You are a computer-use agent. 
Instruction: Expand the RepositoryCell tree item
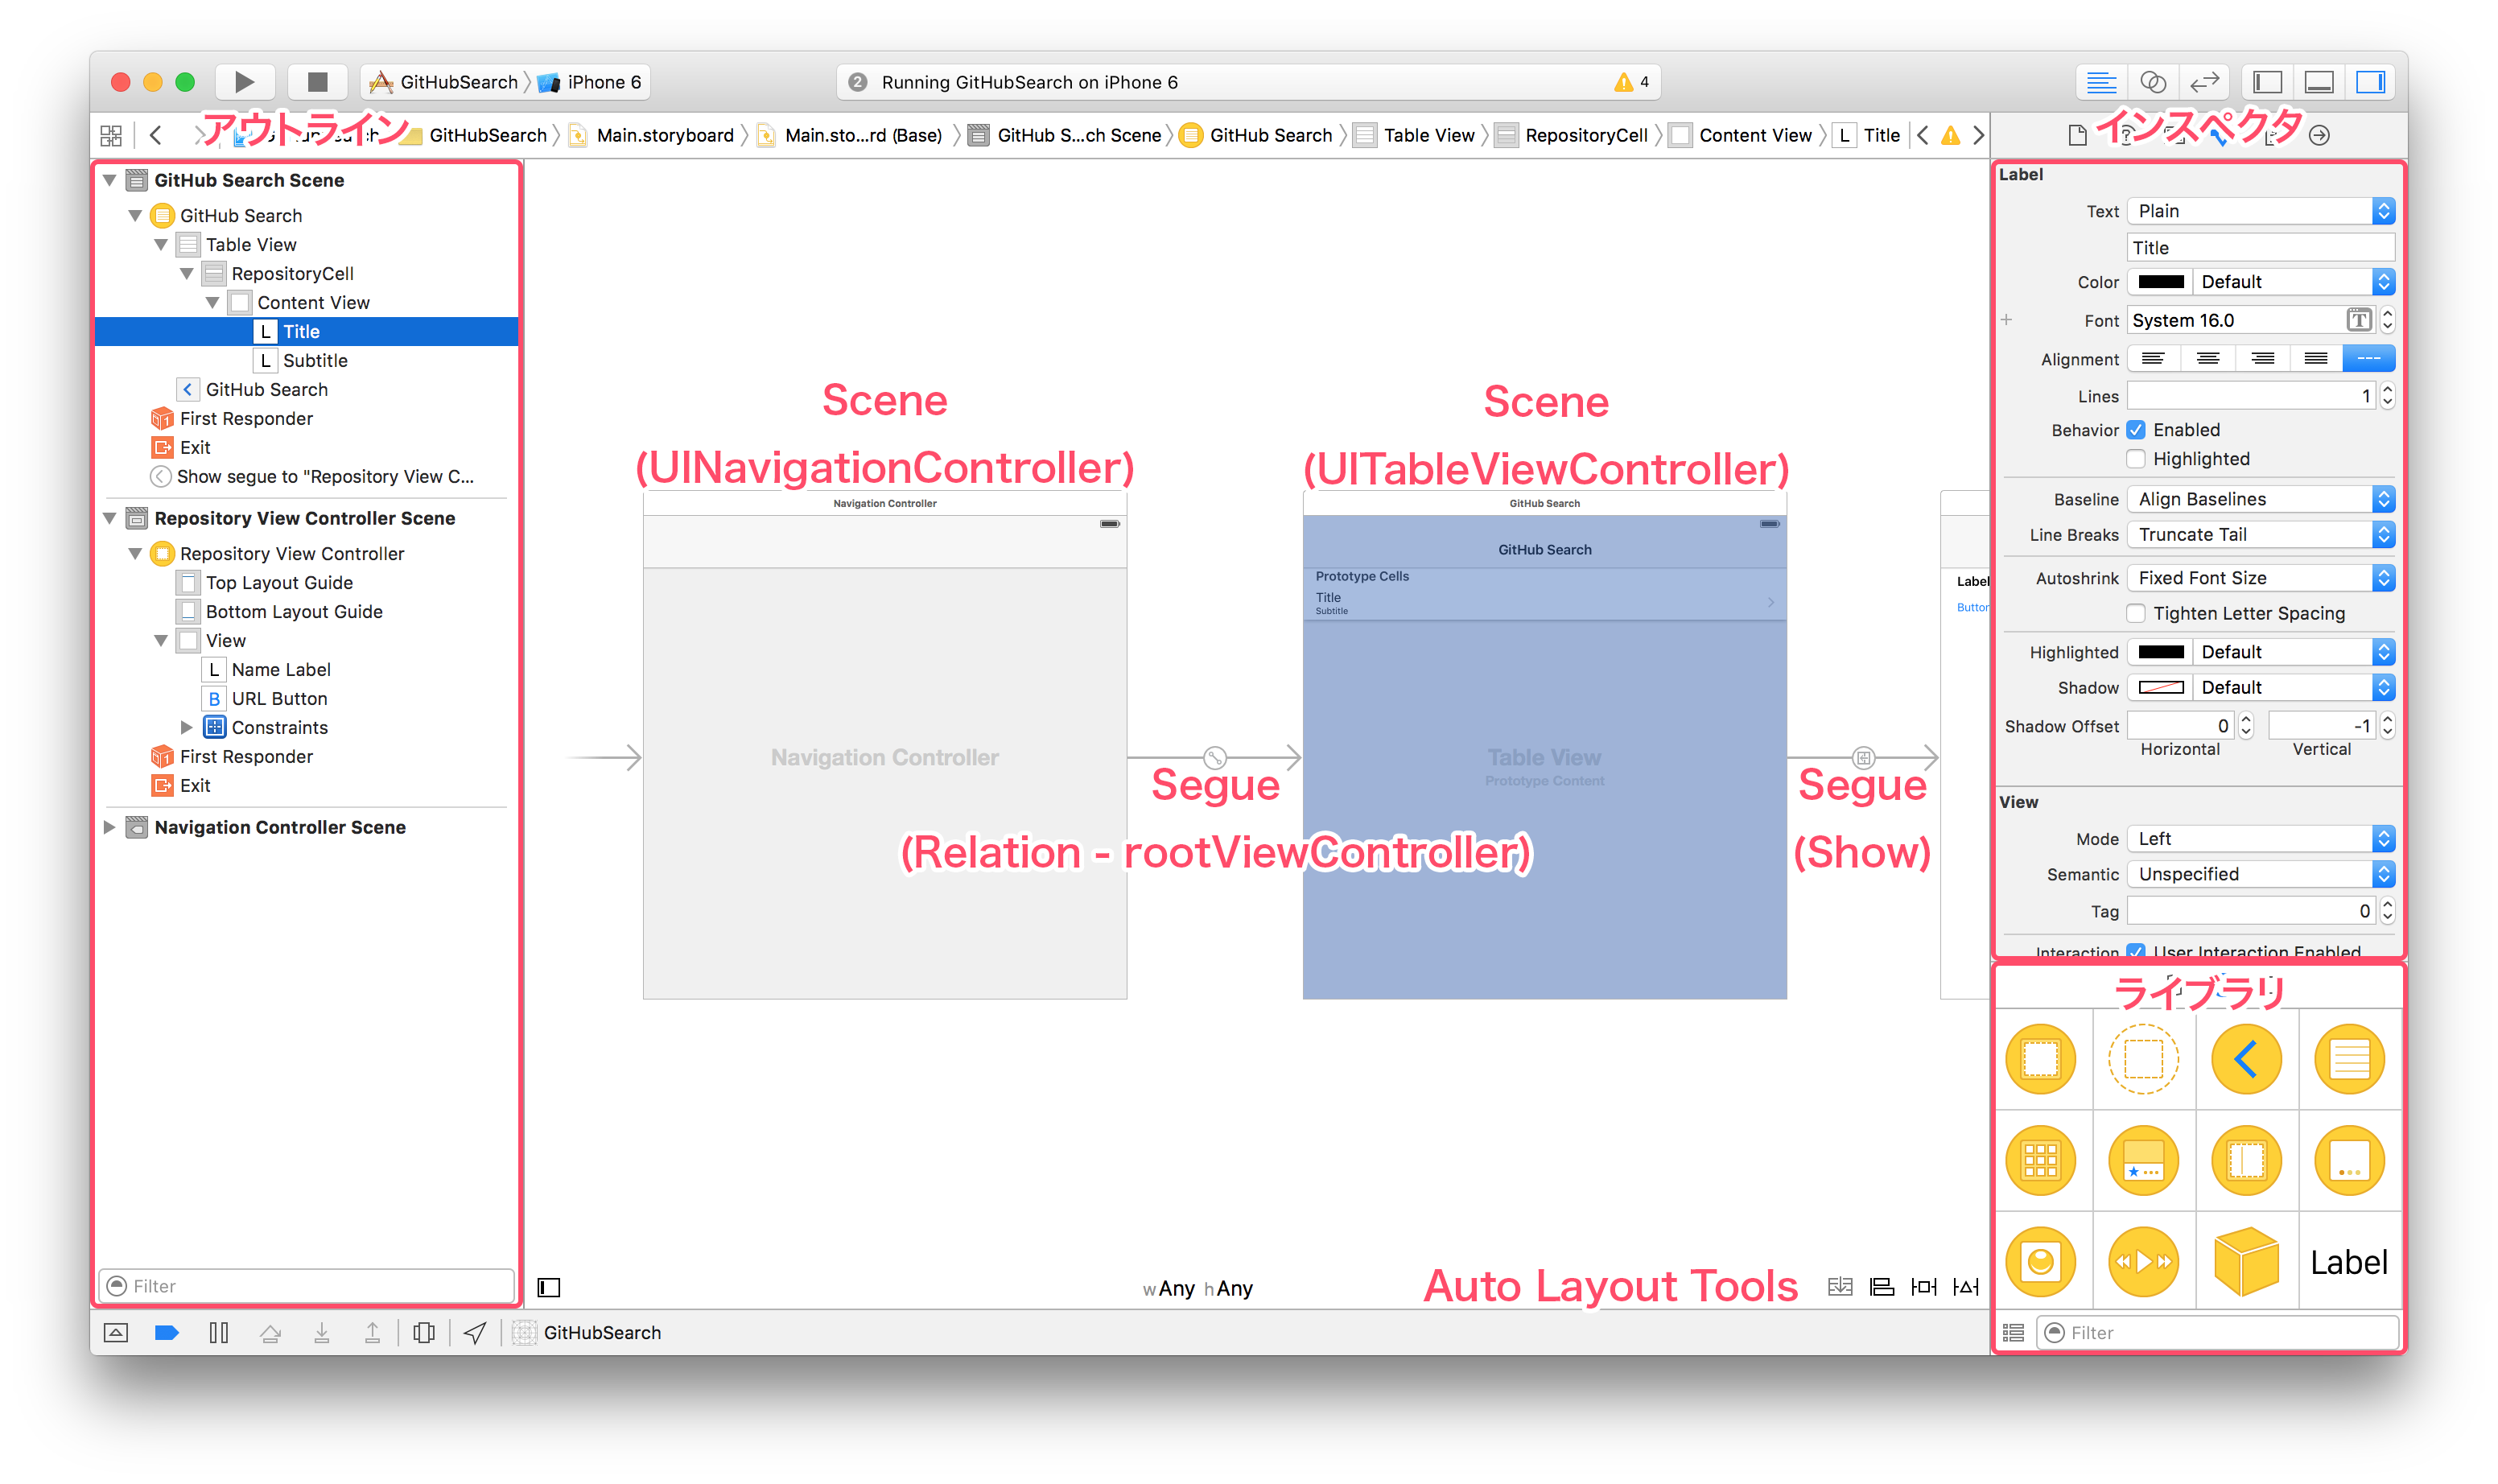(177, 274)
